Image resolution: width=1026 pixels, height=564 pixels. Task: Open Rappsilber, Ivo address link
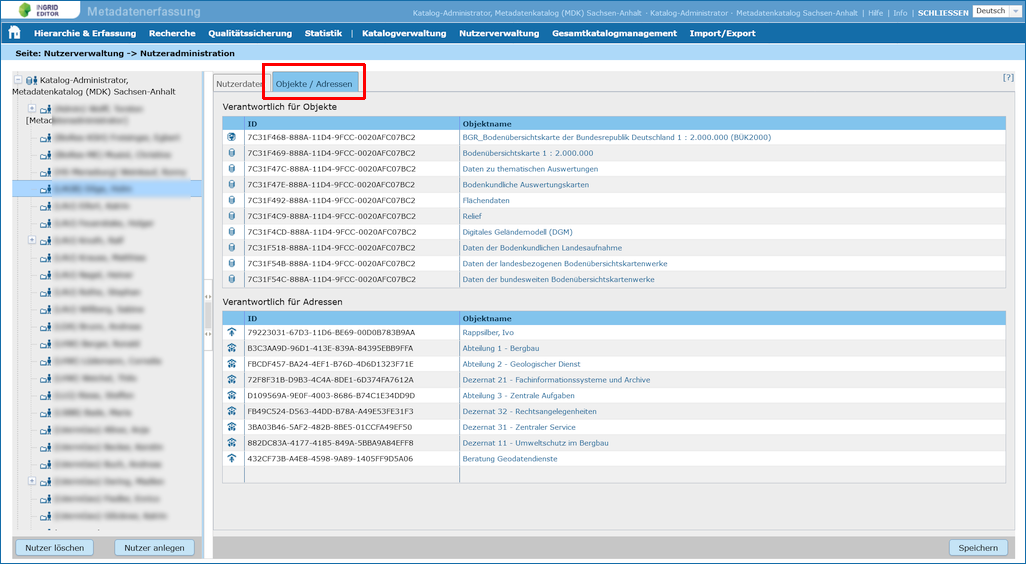pos(488,332)
